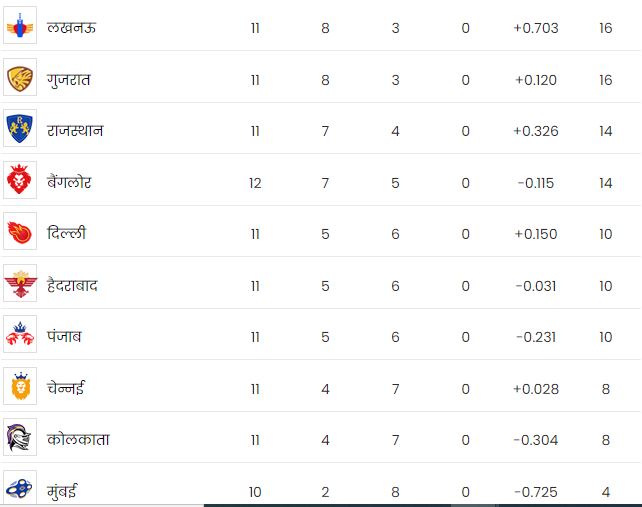Click the दिल्ली fireball logo icon
This screenshot has width=642, height=507.
pos(20,231)
